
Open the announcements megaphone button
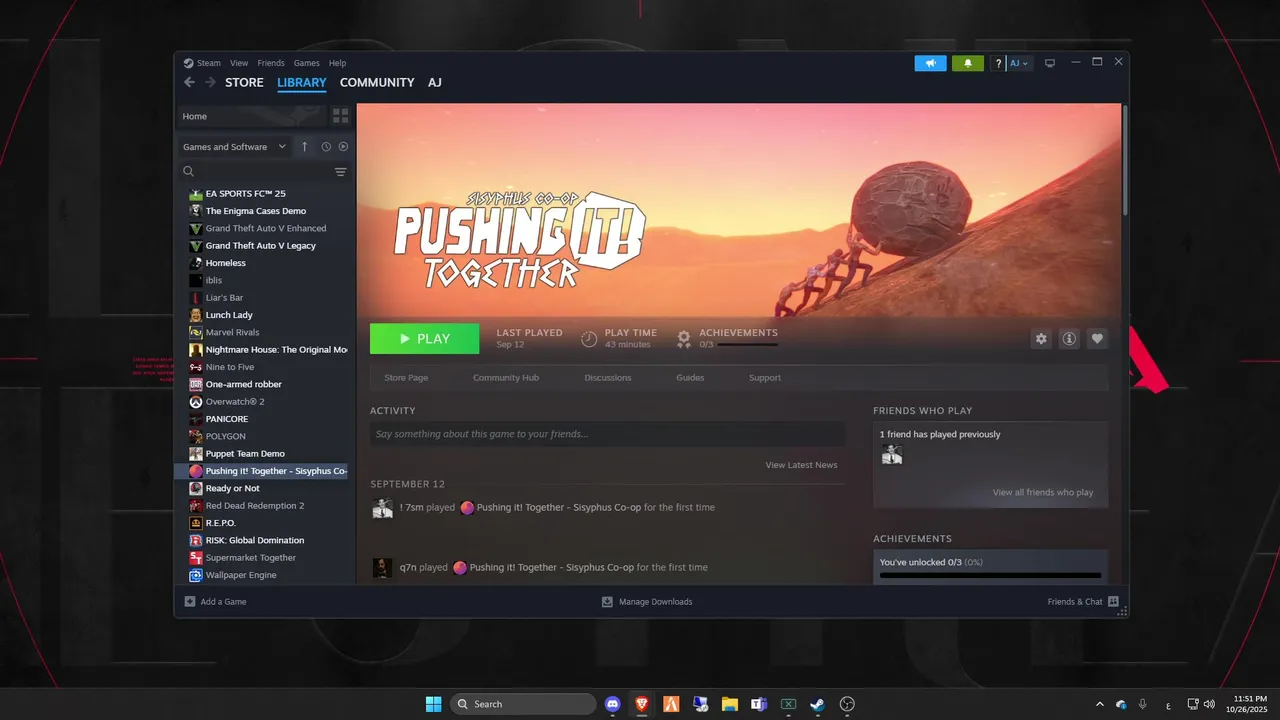point(930,63)
